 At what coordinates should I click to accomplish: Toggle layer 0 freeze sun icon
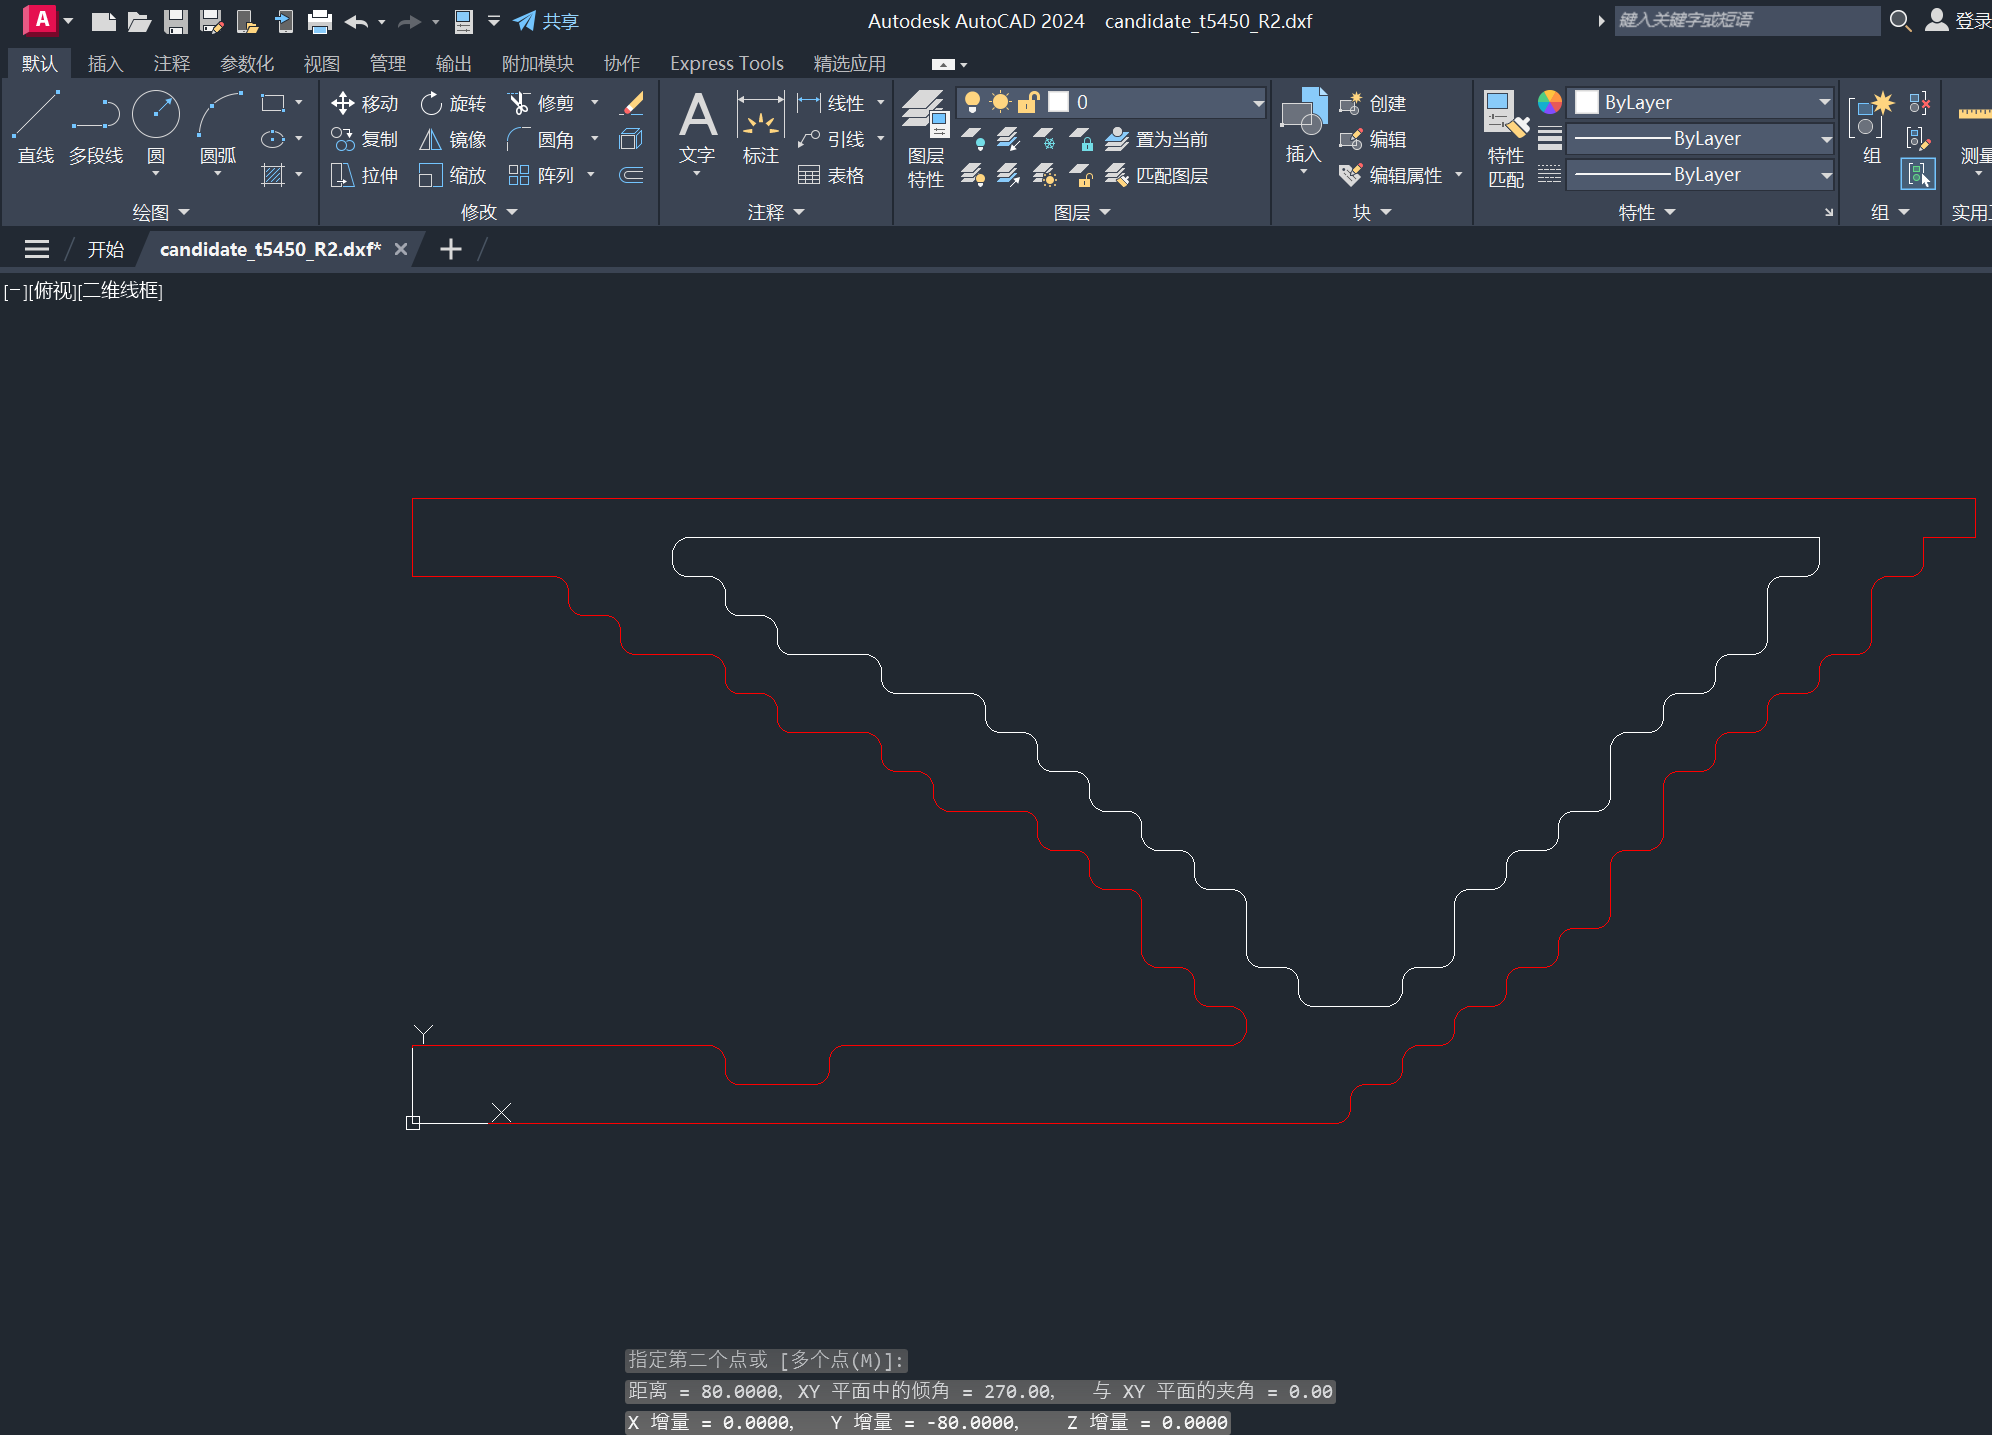click(x=1000, y=102)
